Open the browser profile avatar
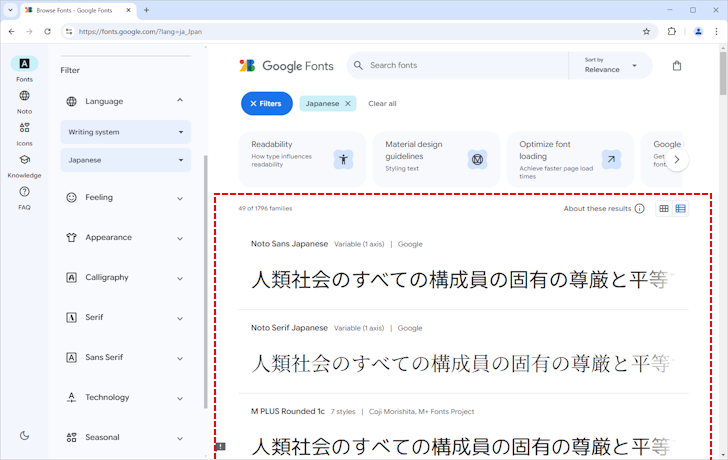Viewport: 728px width, 460px height. tap(698, 32)
